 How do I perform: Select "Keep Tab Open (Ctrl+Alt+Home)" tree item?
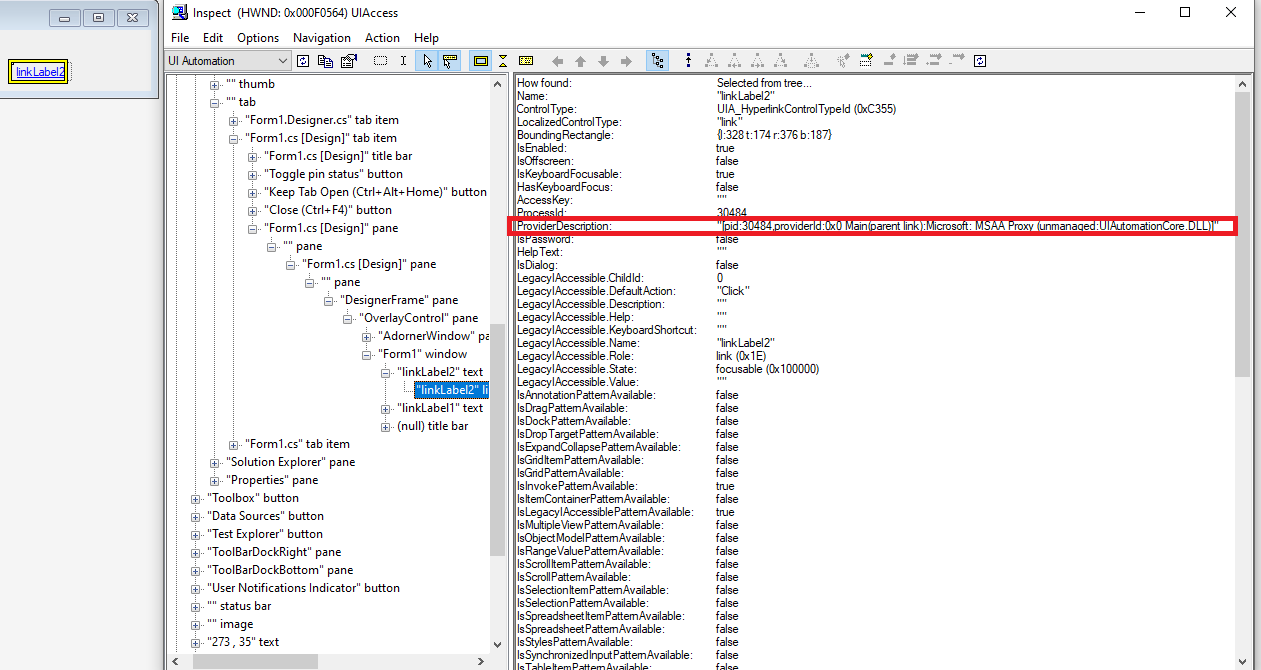(375, 192)
